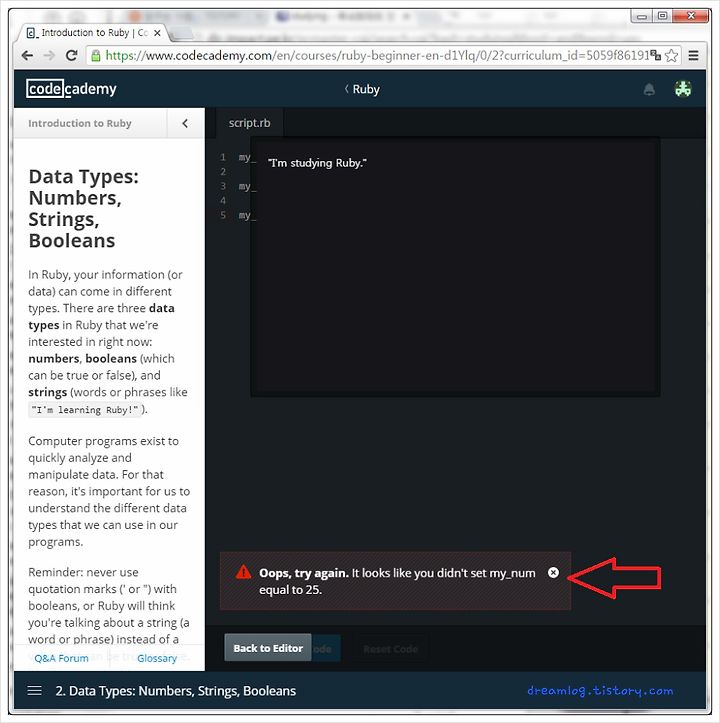This screenshot has height=723, width=720.
Task: Click the Data Types heading text
Action: pyautogui.click(x=83, y=208)
